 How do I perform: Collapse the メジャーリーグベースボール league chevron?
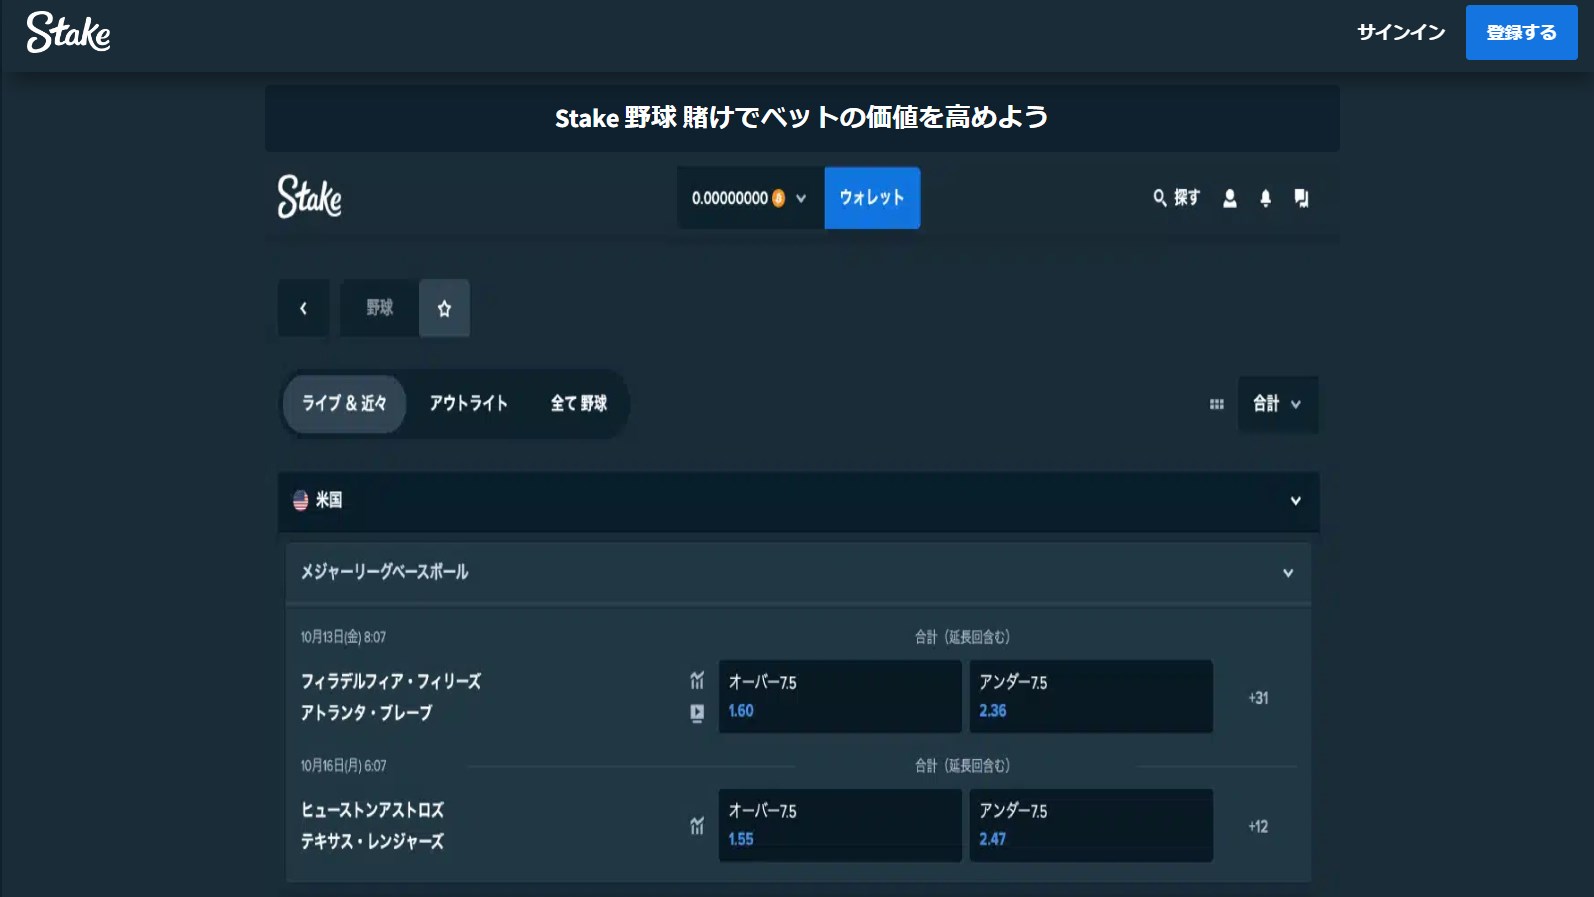point(1288,573)
